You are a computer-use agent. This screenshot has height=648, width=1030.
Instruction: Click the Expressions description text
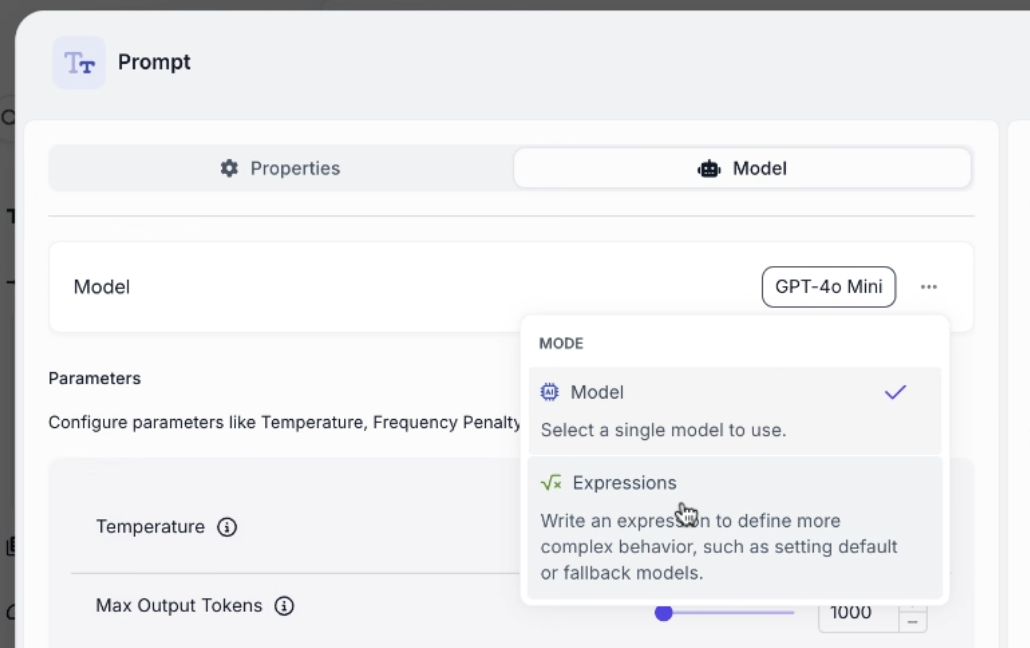coord(719,547)
